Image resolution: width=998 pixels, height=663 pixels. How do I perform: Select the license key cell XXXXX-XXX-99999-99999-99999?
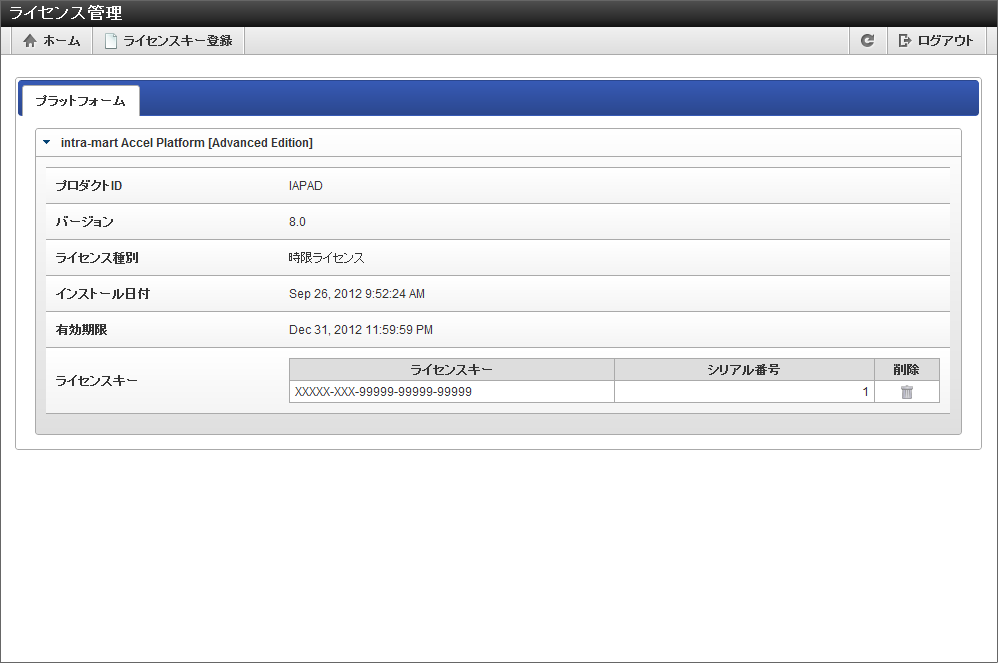(x=451, y=392)
